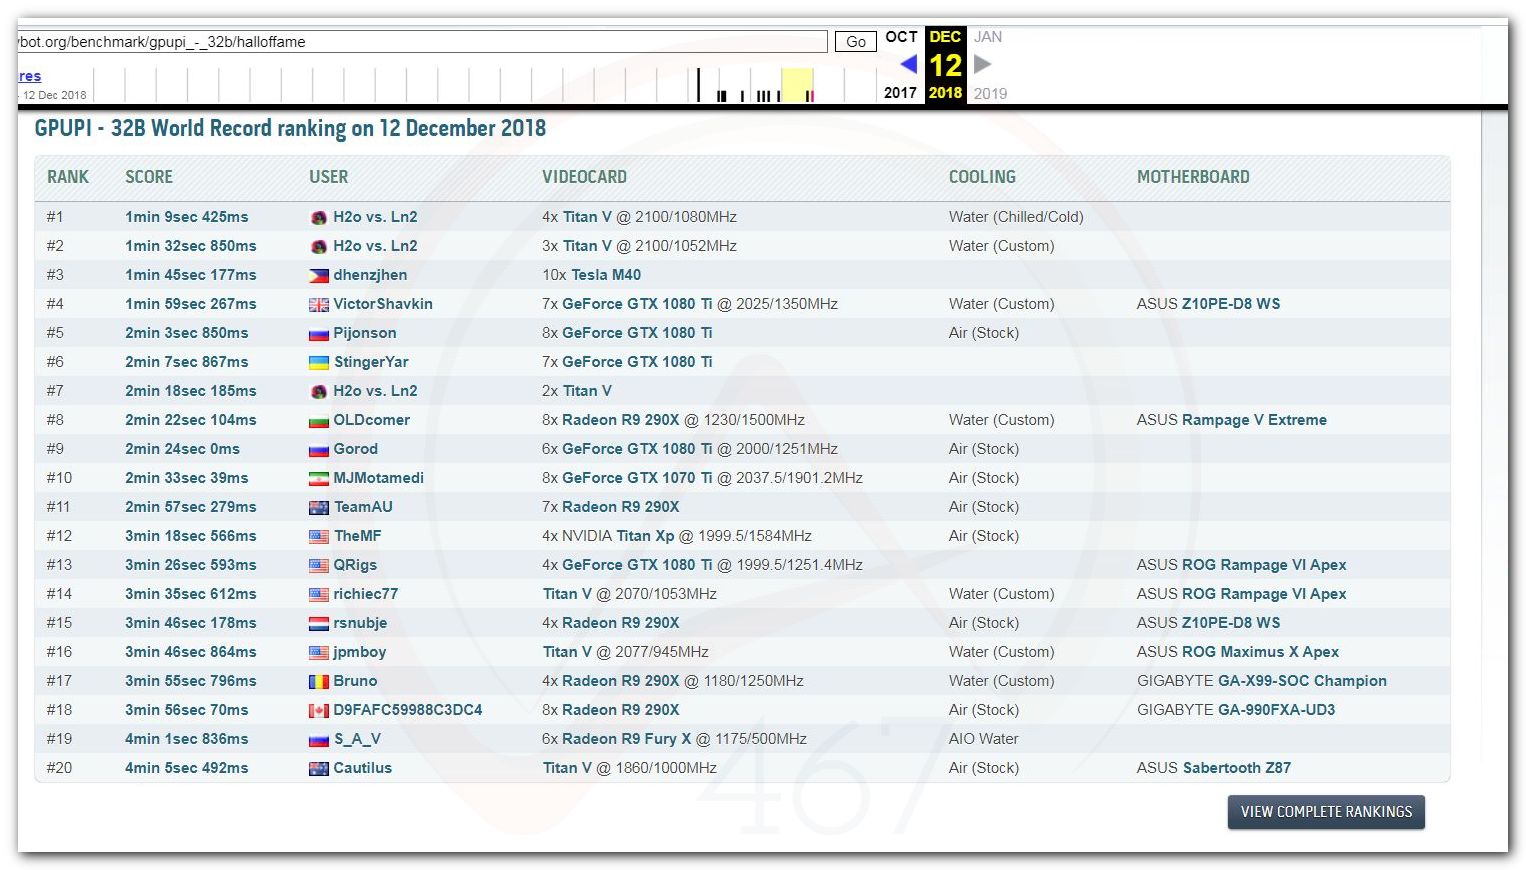This screenshot has height=870, width=1526.
Task: Open user profile dhenzjhen
Action: [370, 275]
